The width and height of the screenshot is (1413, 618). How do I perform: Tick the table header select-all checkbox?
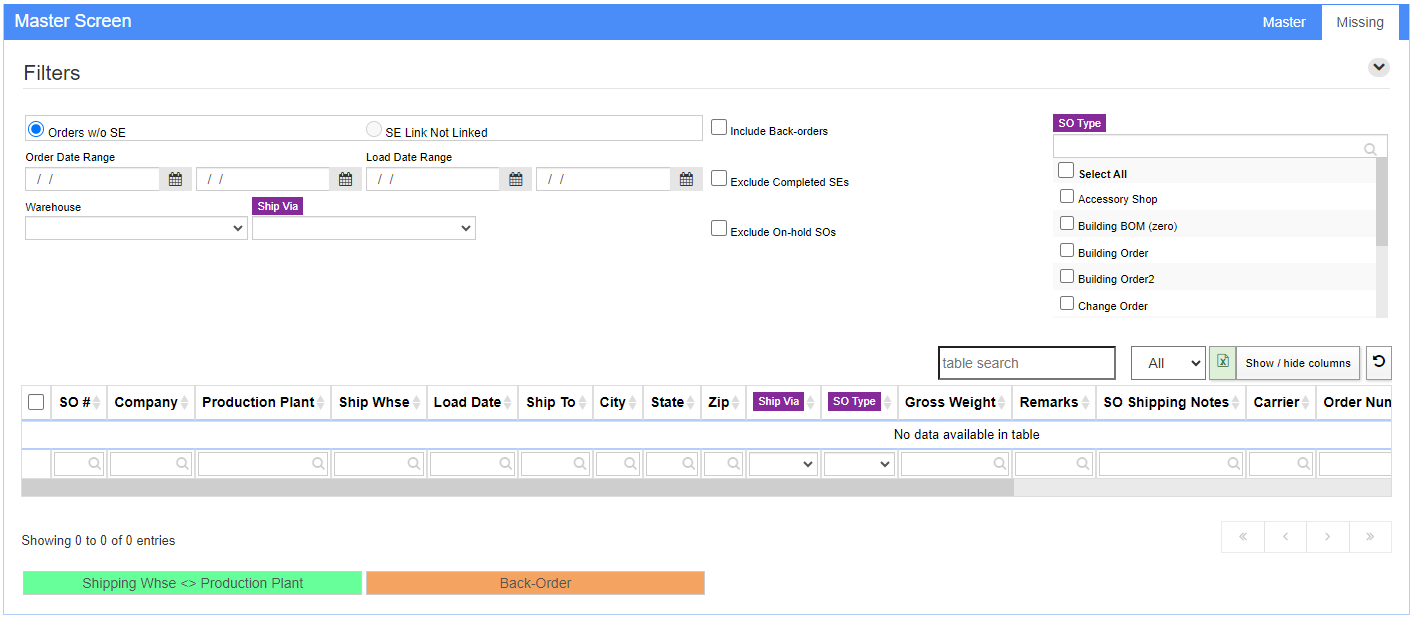[36, 402]
